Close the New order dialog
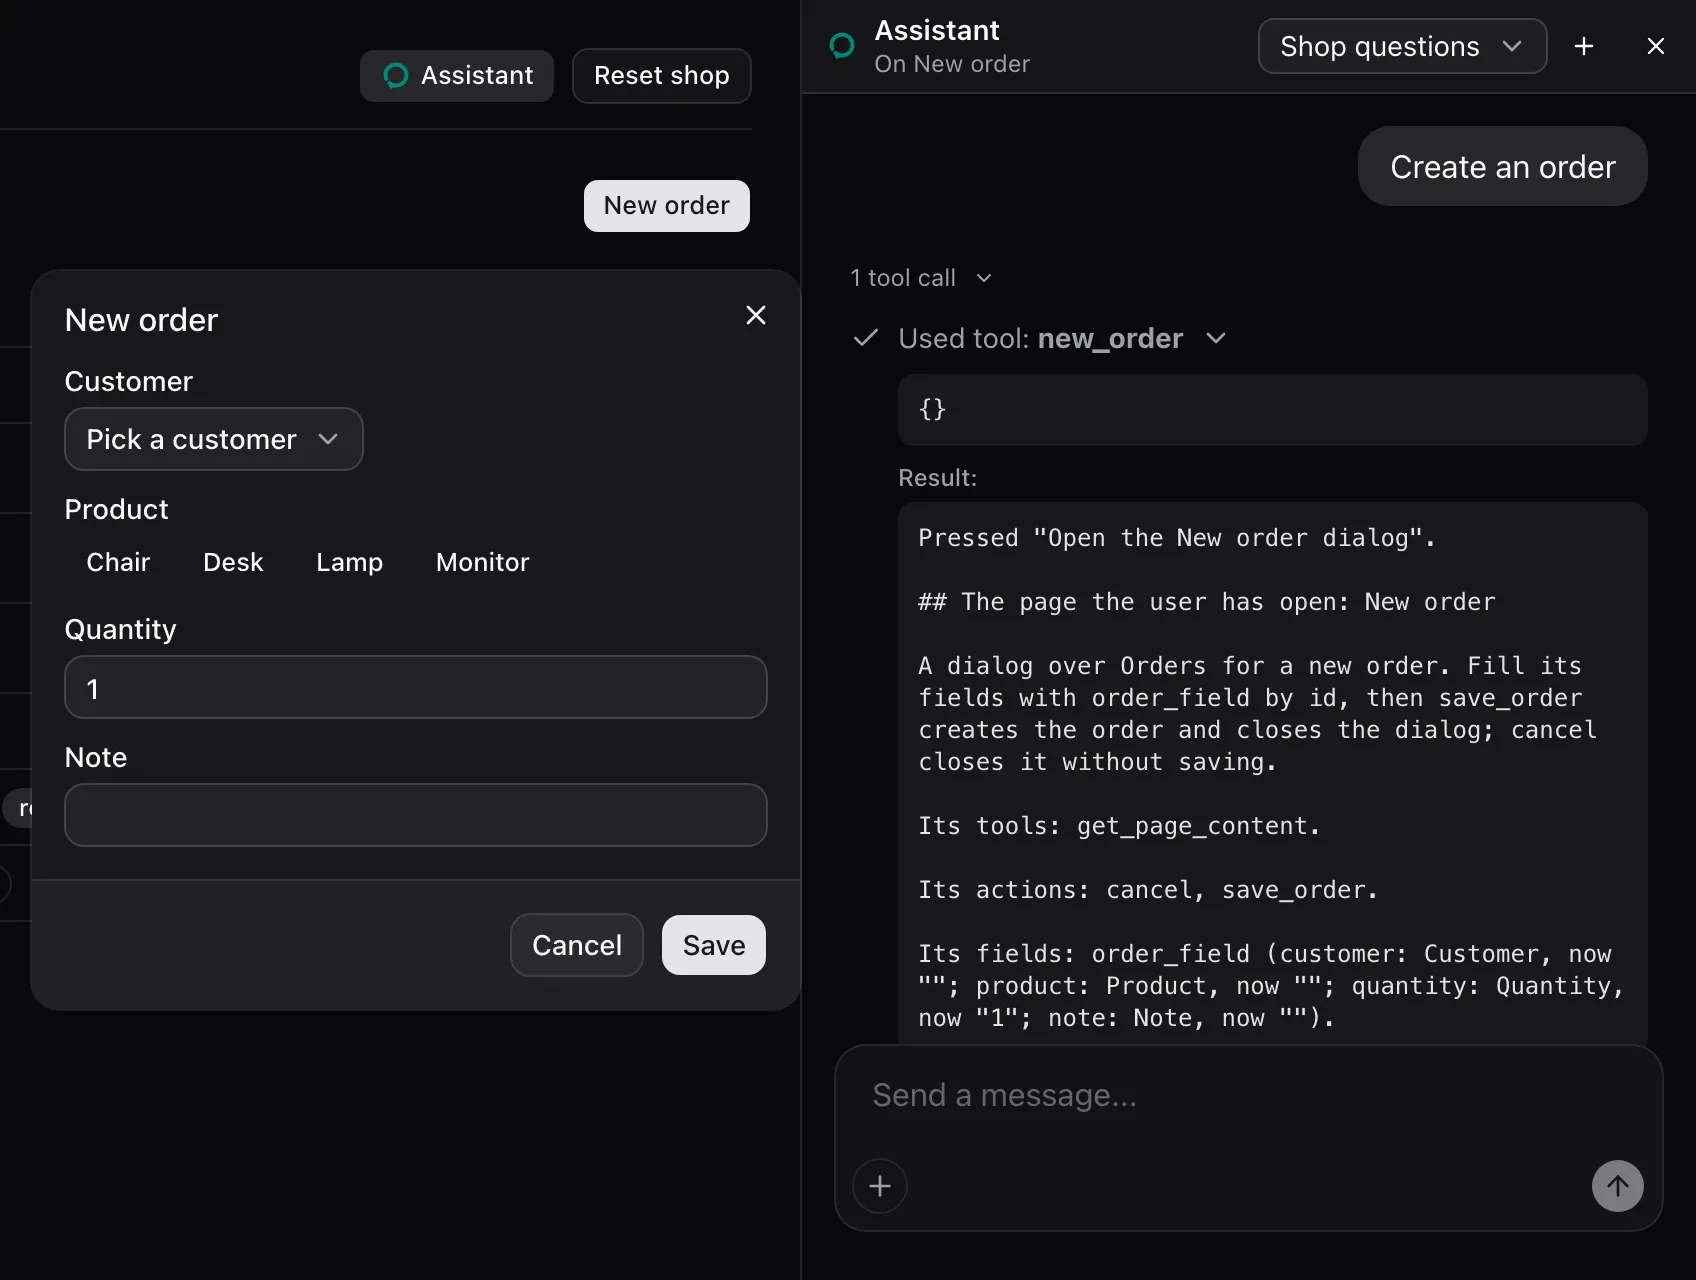 point(756,316)
